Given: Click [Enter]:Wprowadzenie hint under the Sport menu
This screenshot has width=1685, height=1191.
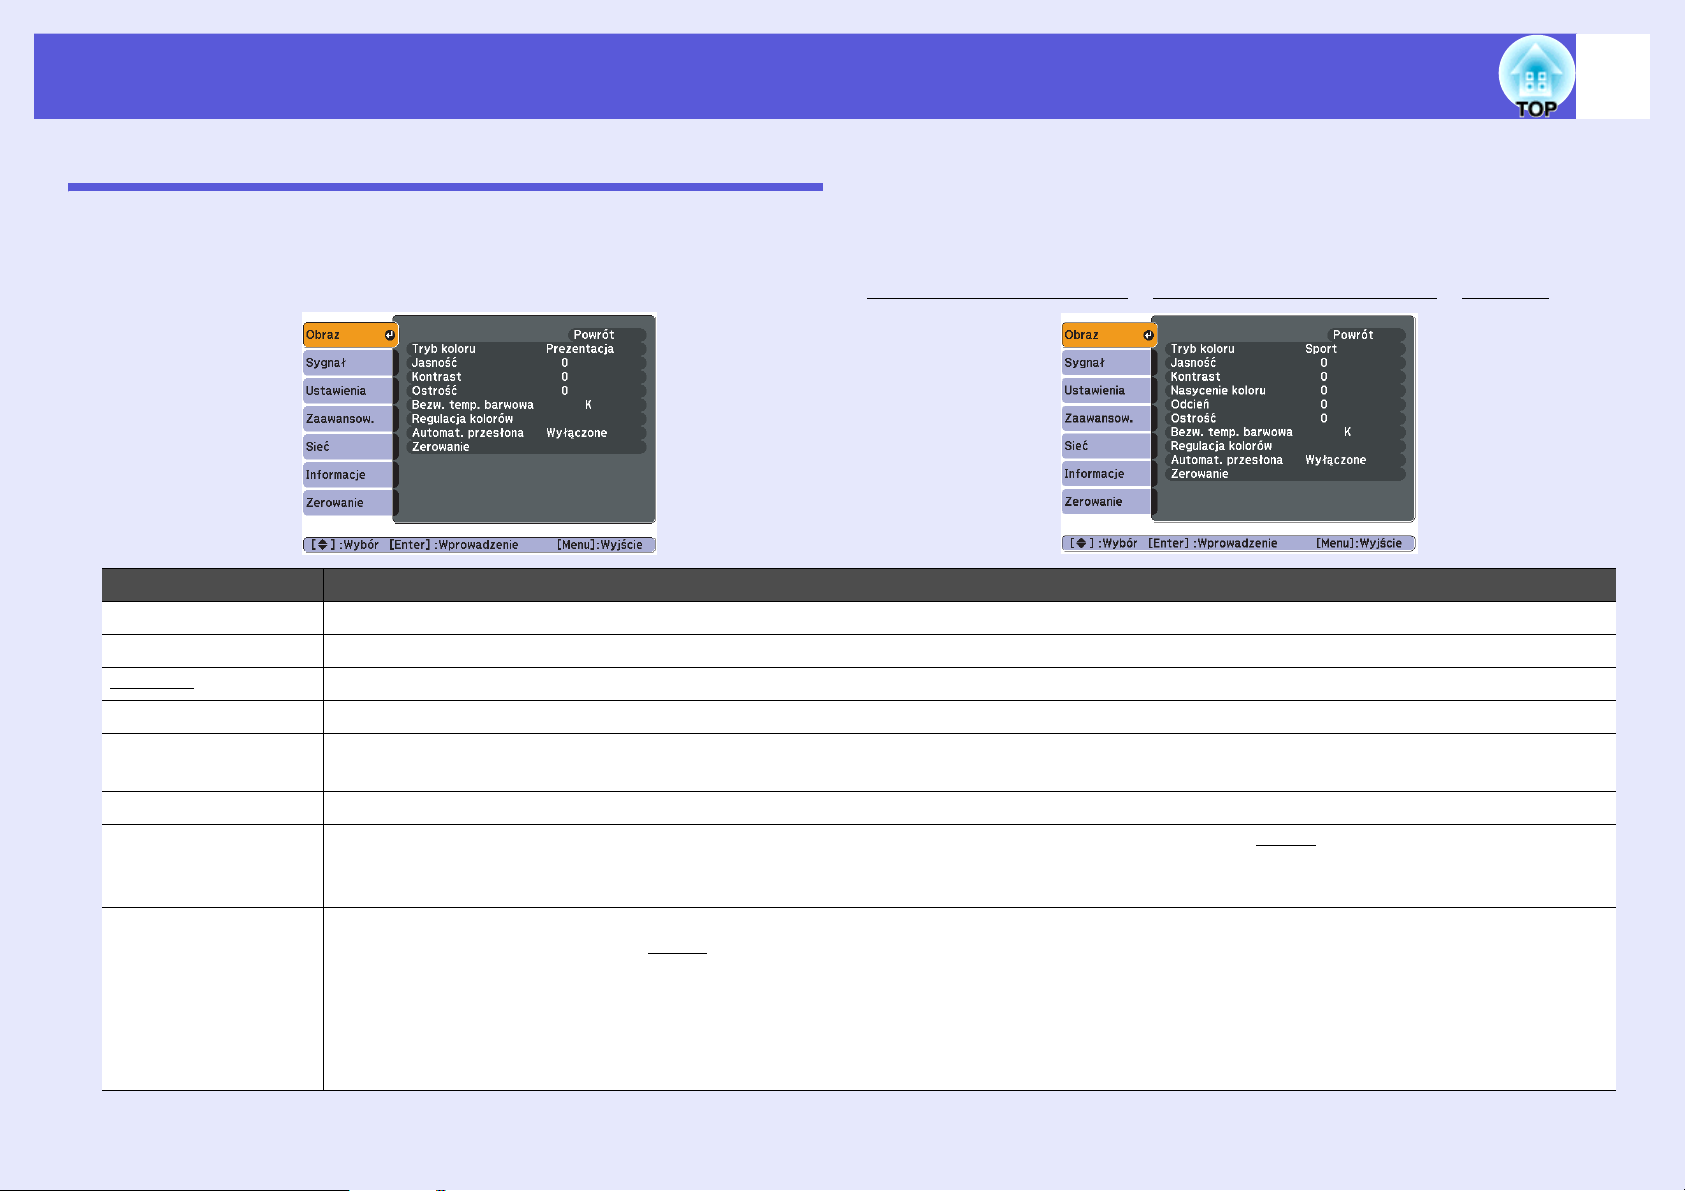Looking at the screenshot, I should 1213,543.
